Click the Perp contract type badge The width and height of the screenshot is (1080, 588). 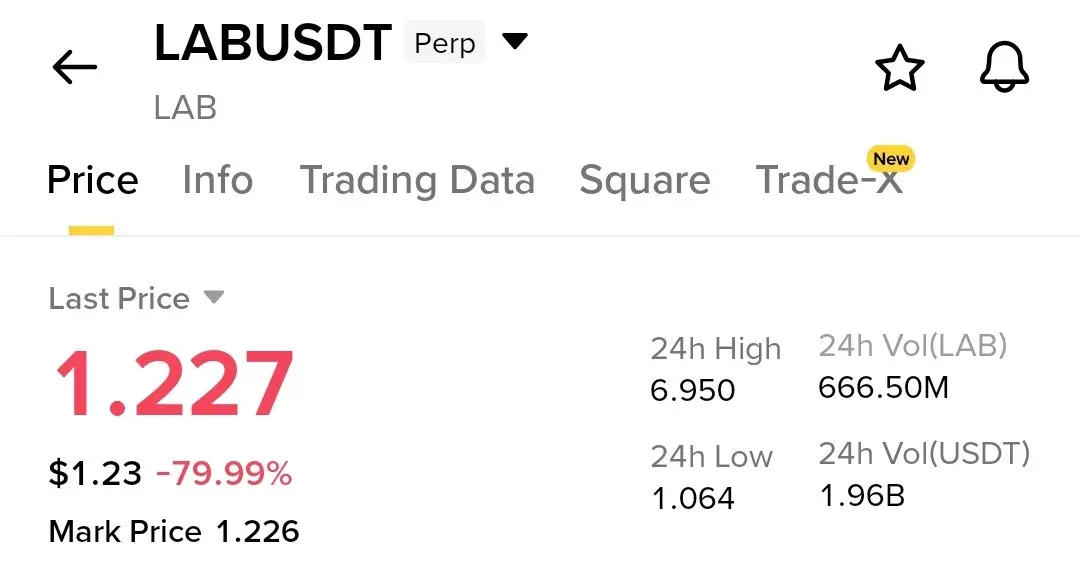(444, 43)
